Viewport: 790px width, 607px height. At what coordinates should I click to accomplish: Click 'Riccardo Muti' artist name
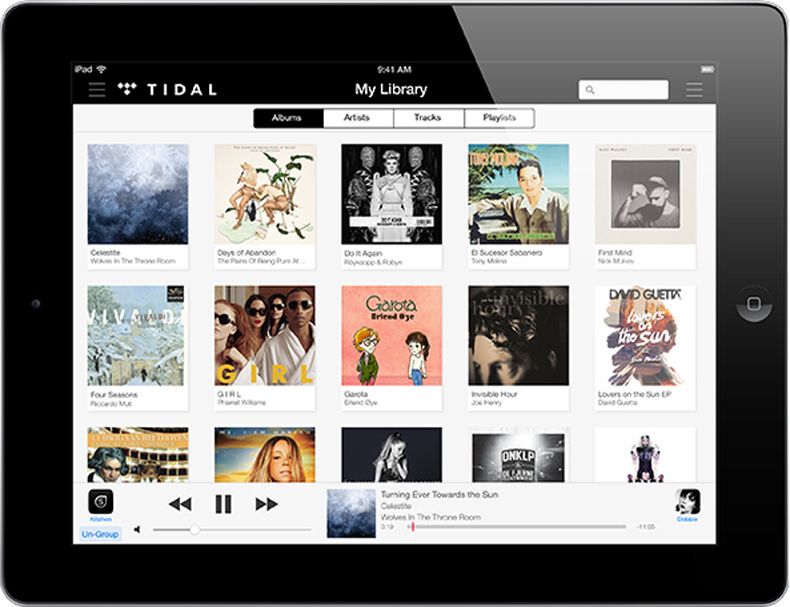(x=111, y=403)
